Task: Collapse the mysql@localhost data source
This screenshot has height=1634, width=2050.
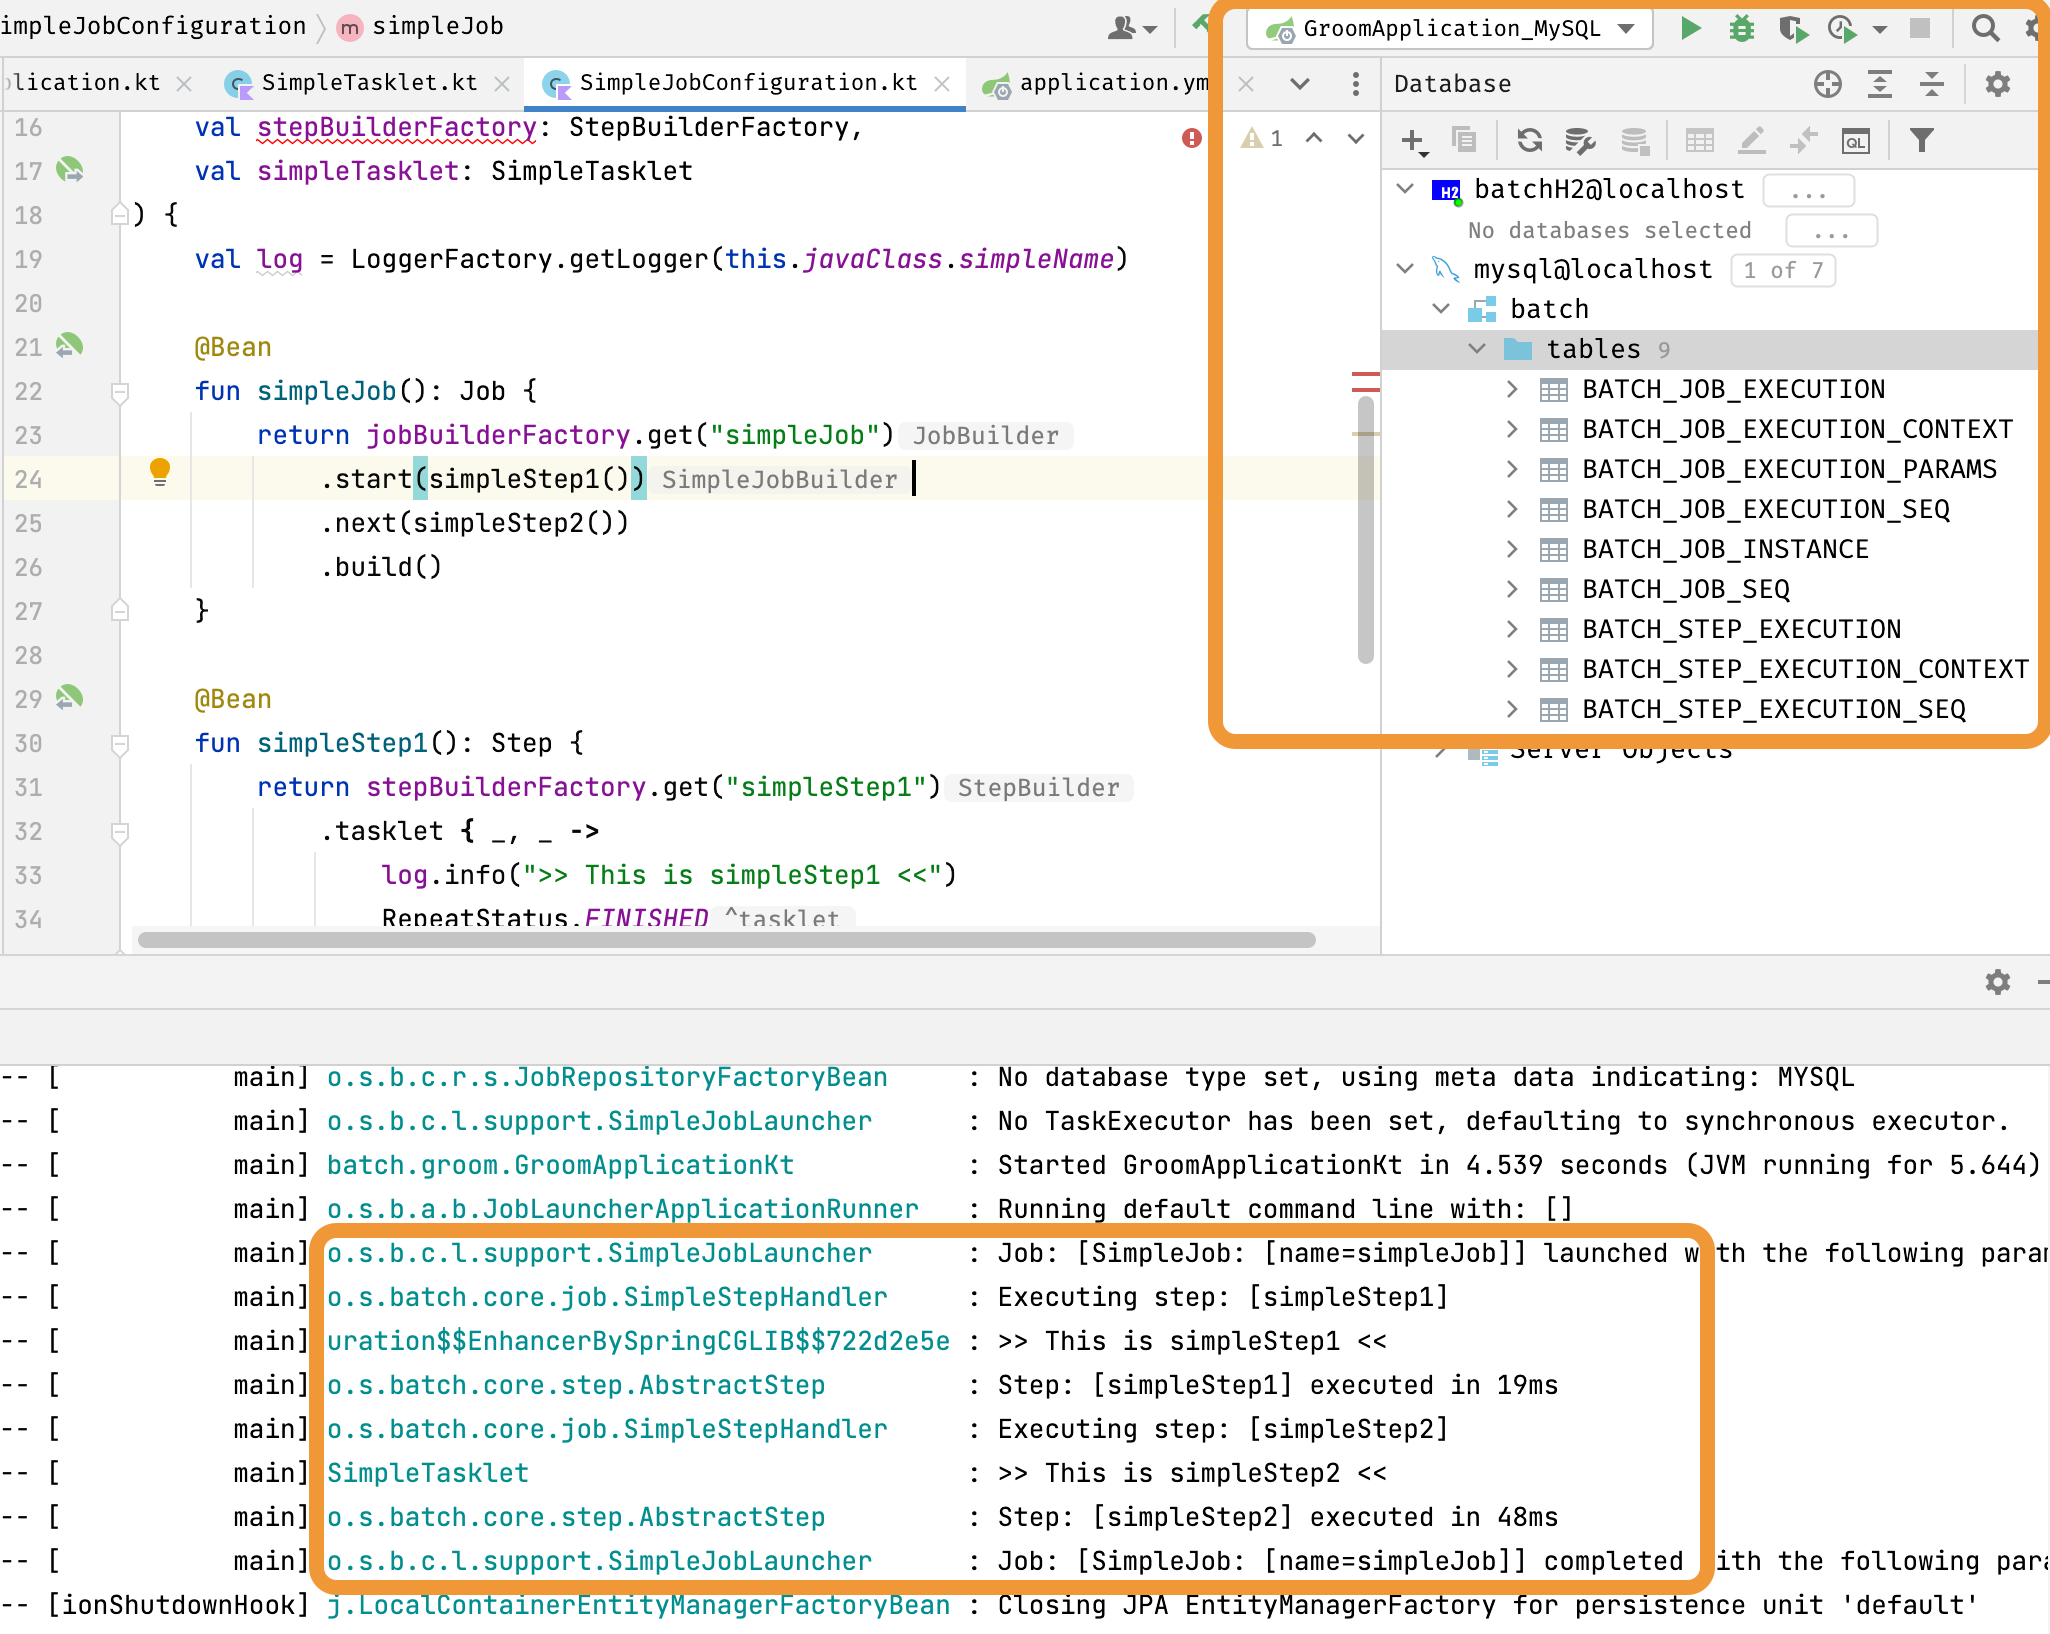Action: click(x=1405, y=269)
